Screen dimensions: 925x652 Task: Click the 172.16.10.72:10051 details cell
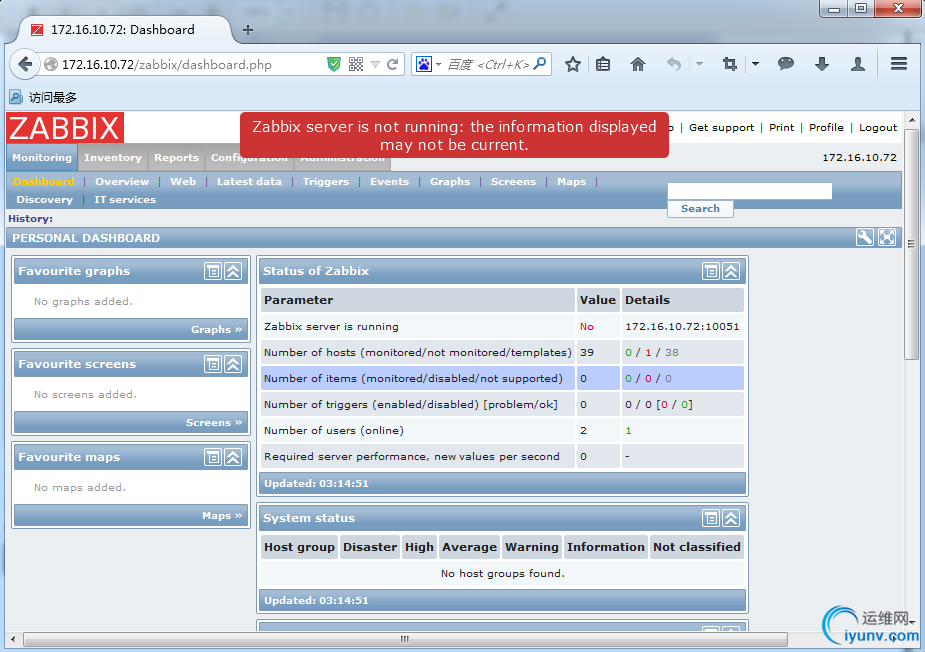tap(682, 326)
